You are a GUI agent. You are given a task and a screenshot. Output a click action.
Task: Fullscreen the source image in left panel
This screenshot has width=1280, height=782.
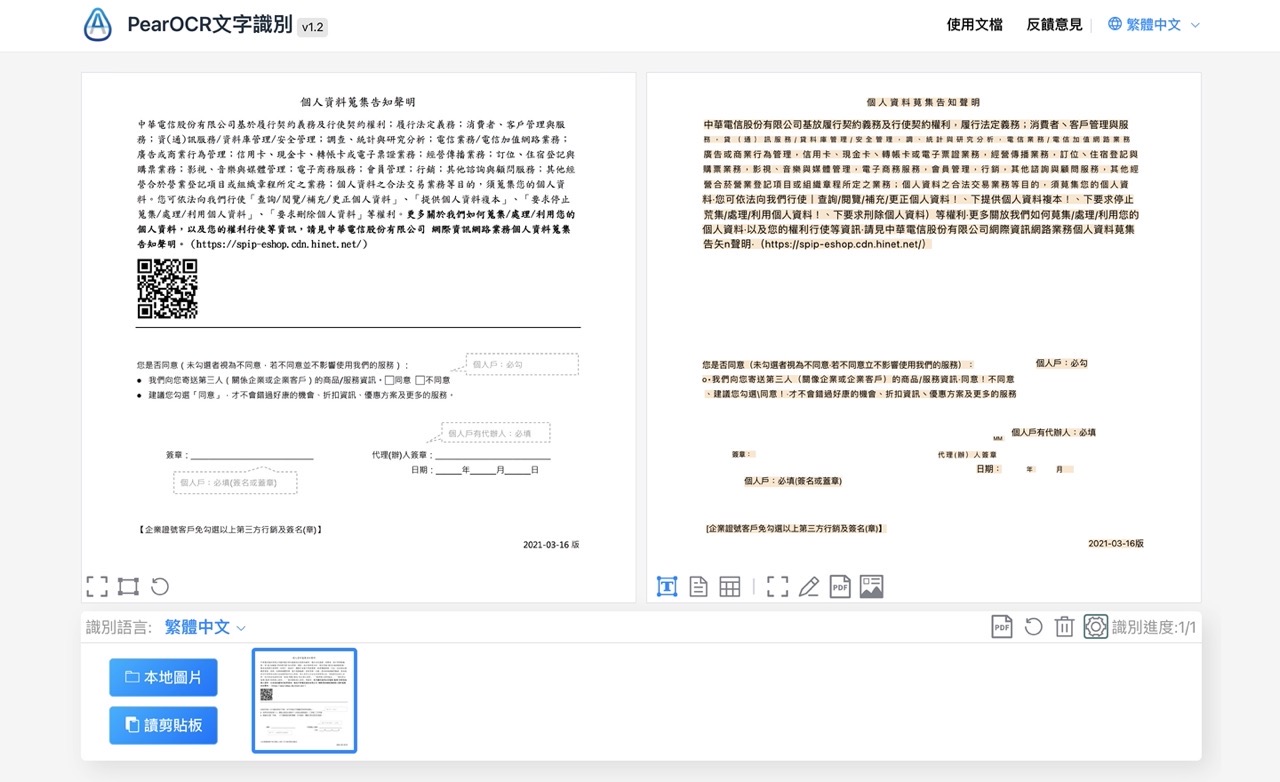pyautogui.click(x=97, y=586)
